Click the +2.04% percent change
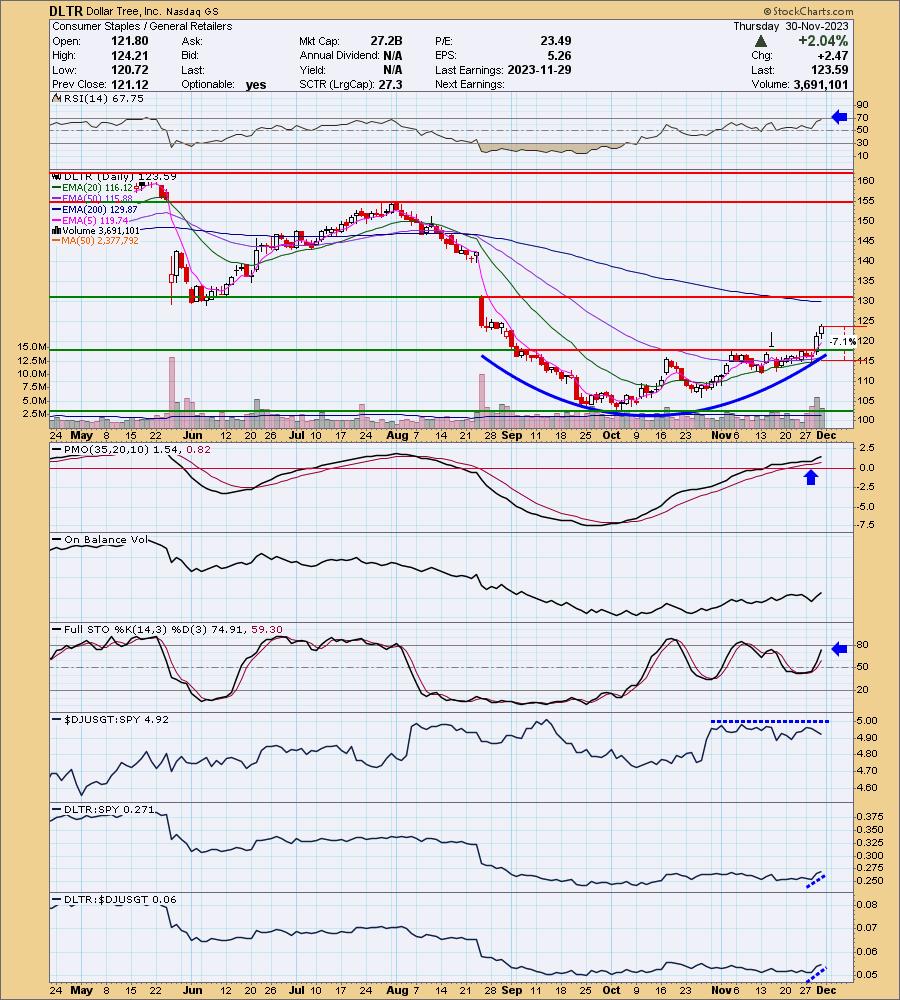 click(x=823, y=41)
